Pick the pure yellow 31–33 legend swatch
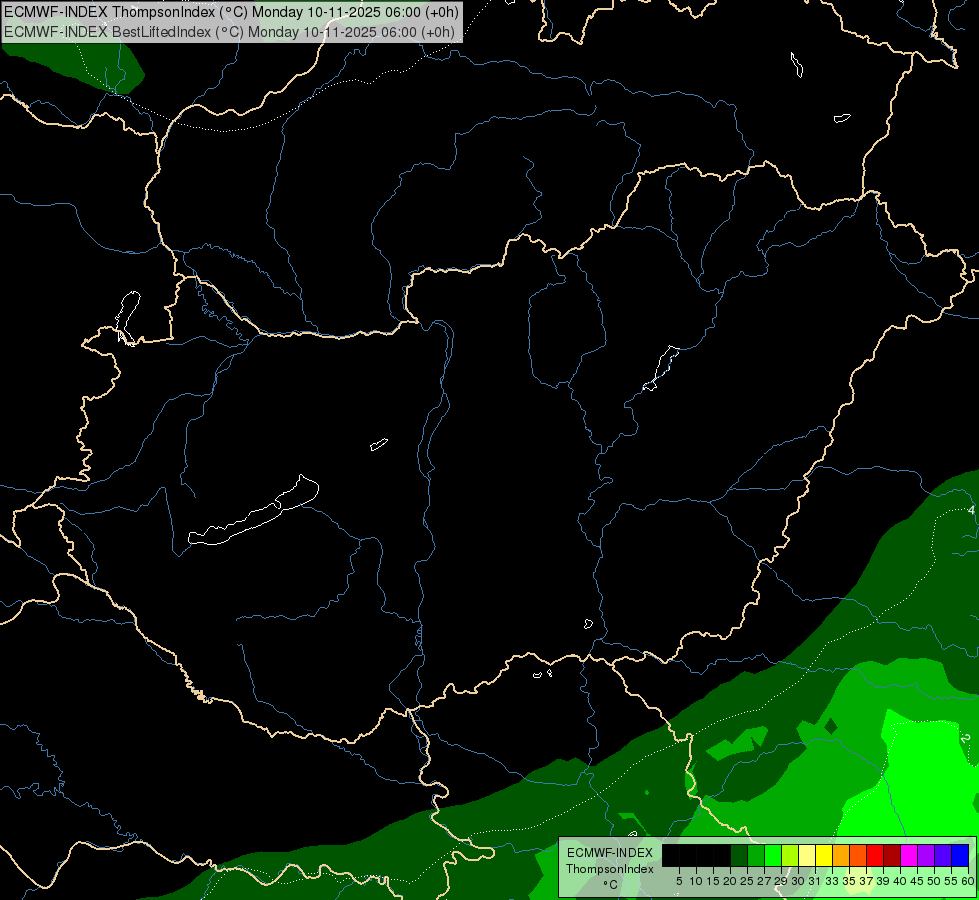The width and height of the screenshot is (979, 900). [824, 855]
